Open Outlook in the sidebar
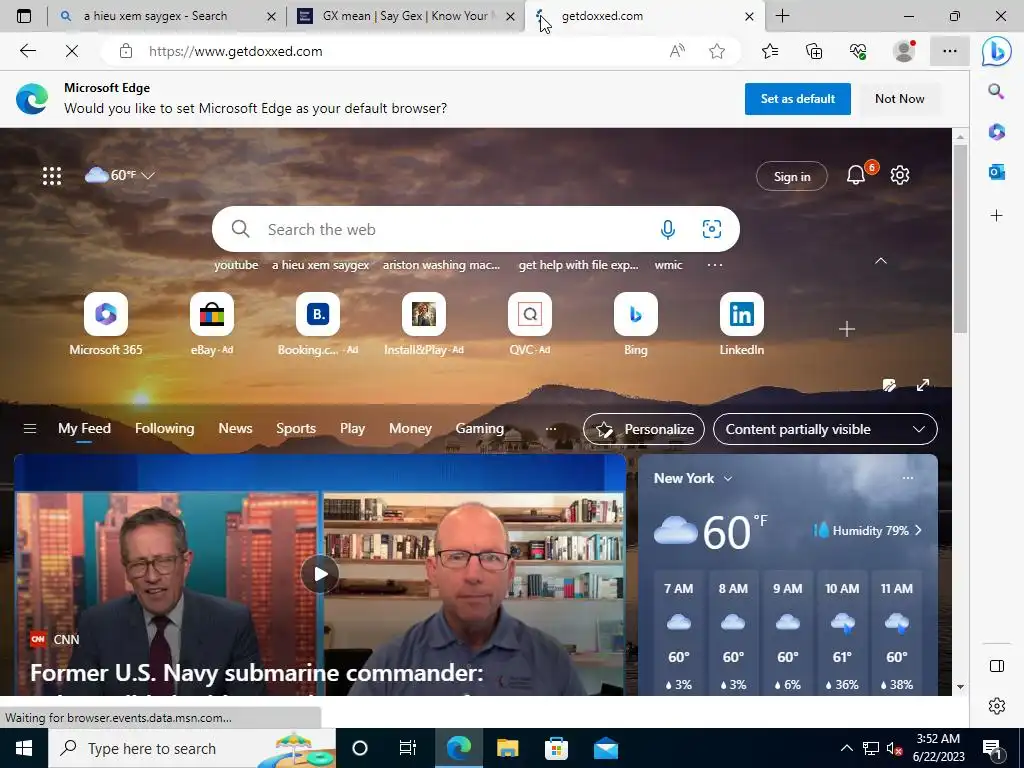The height and width of the screenshot is (768, 1024). click(996, 172)
